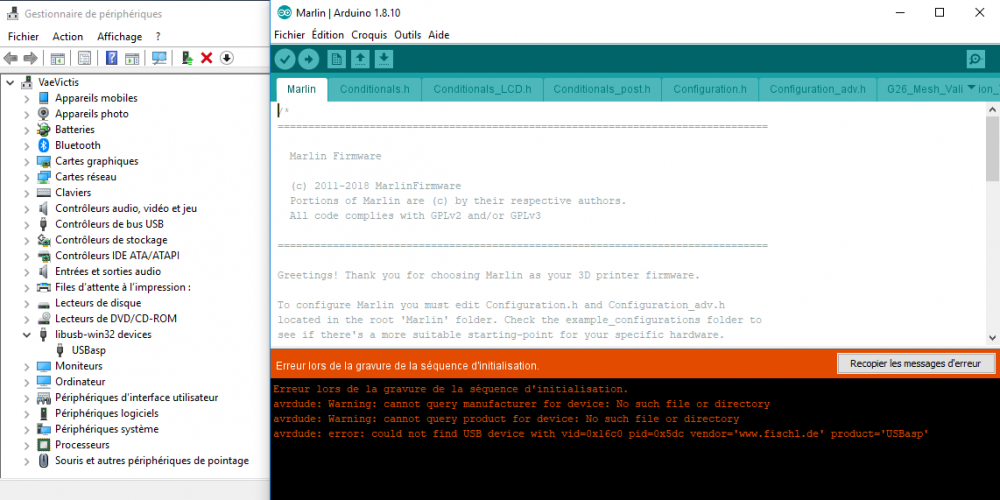
Task: Click the Arduino logo in title bar
Action: (284, 13)
